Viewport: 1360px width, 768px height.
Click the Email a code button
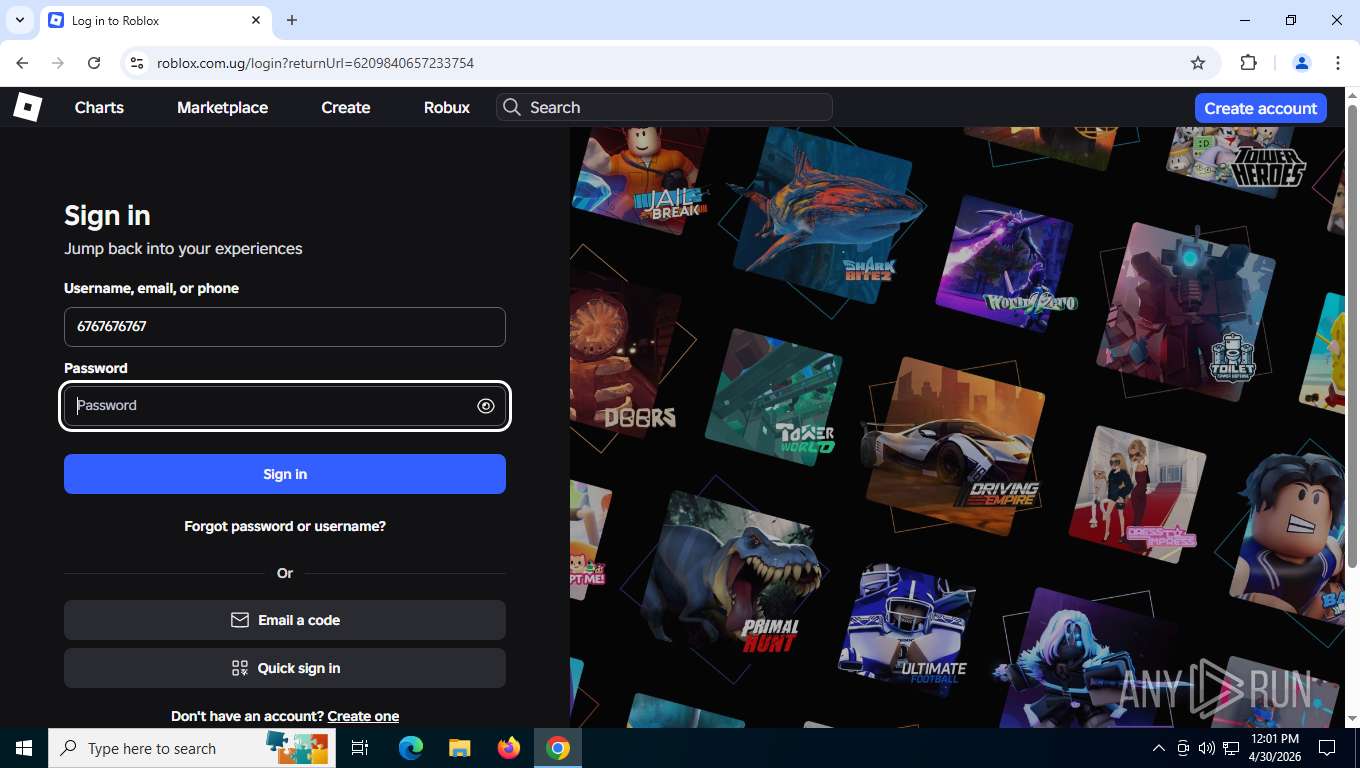pyautogui.click(x=285, y=620)
